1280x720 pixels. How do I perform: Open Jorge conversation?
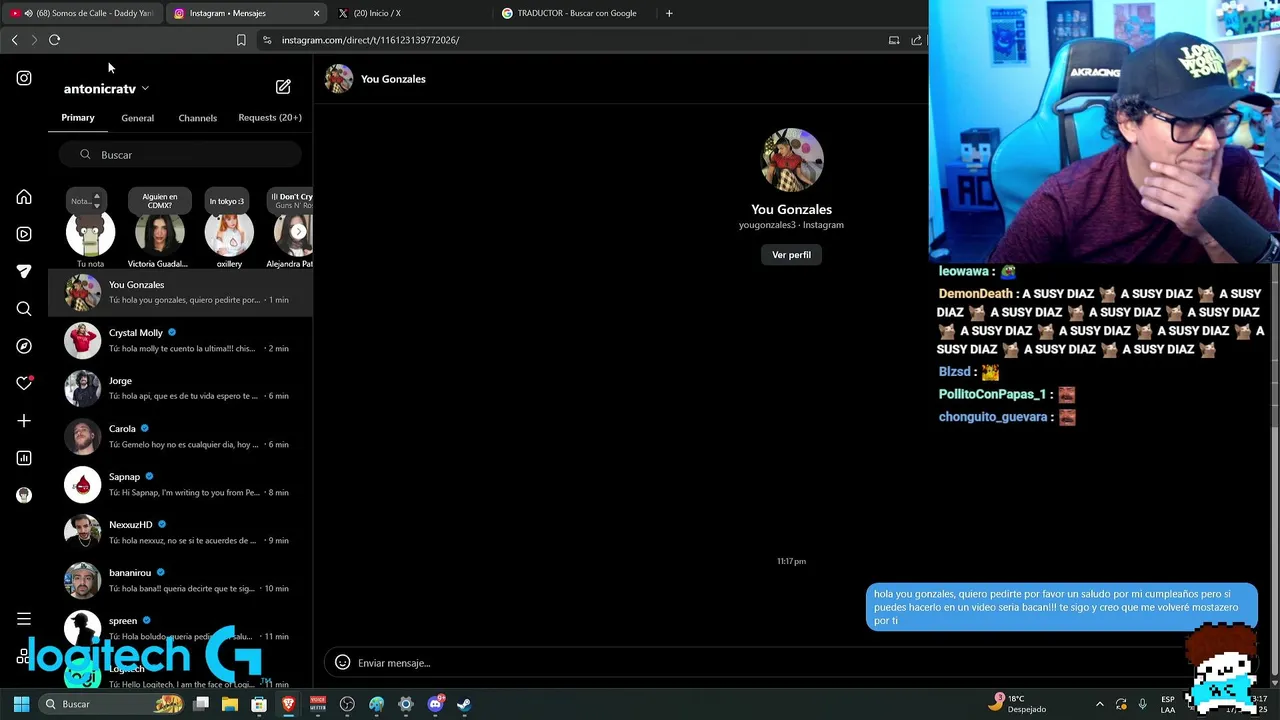click(180, 388)
